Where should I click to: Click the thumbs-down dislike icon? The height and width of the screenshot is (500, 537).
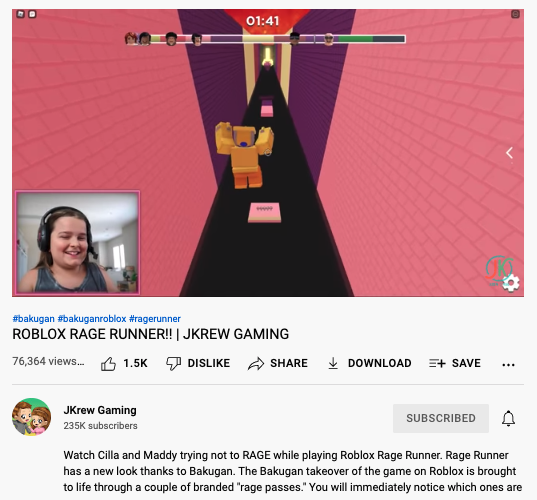pos(173,364)
